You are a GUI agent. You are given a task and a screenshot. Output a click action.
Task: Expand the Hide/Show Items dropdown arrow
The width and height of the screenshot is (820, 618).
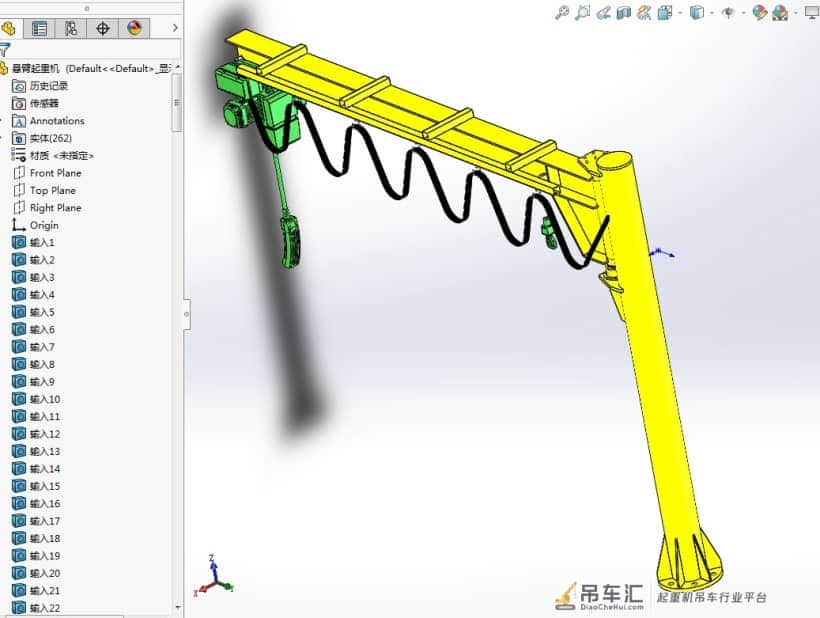(x=743, y=13)
